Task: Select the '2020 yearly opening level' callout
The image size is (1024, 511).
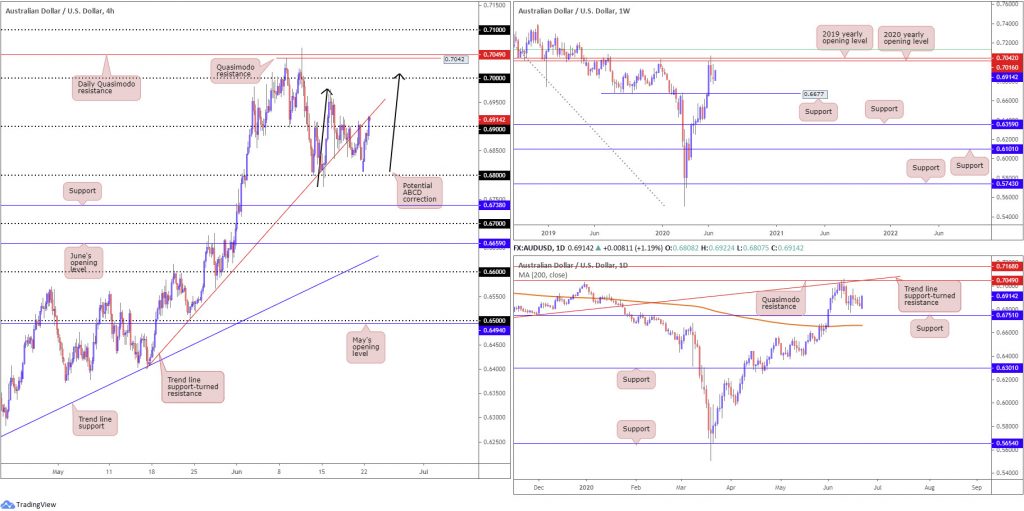Action: (x=906, y=36)
